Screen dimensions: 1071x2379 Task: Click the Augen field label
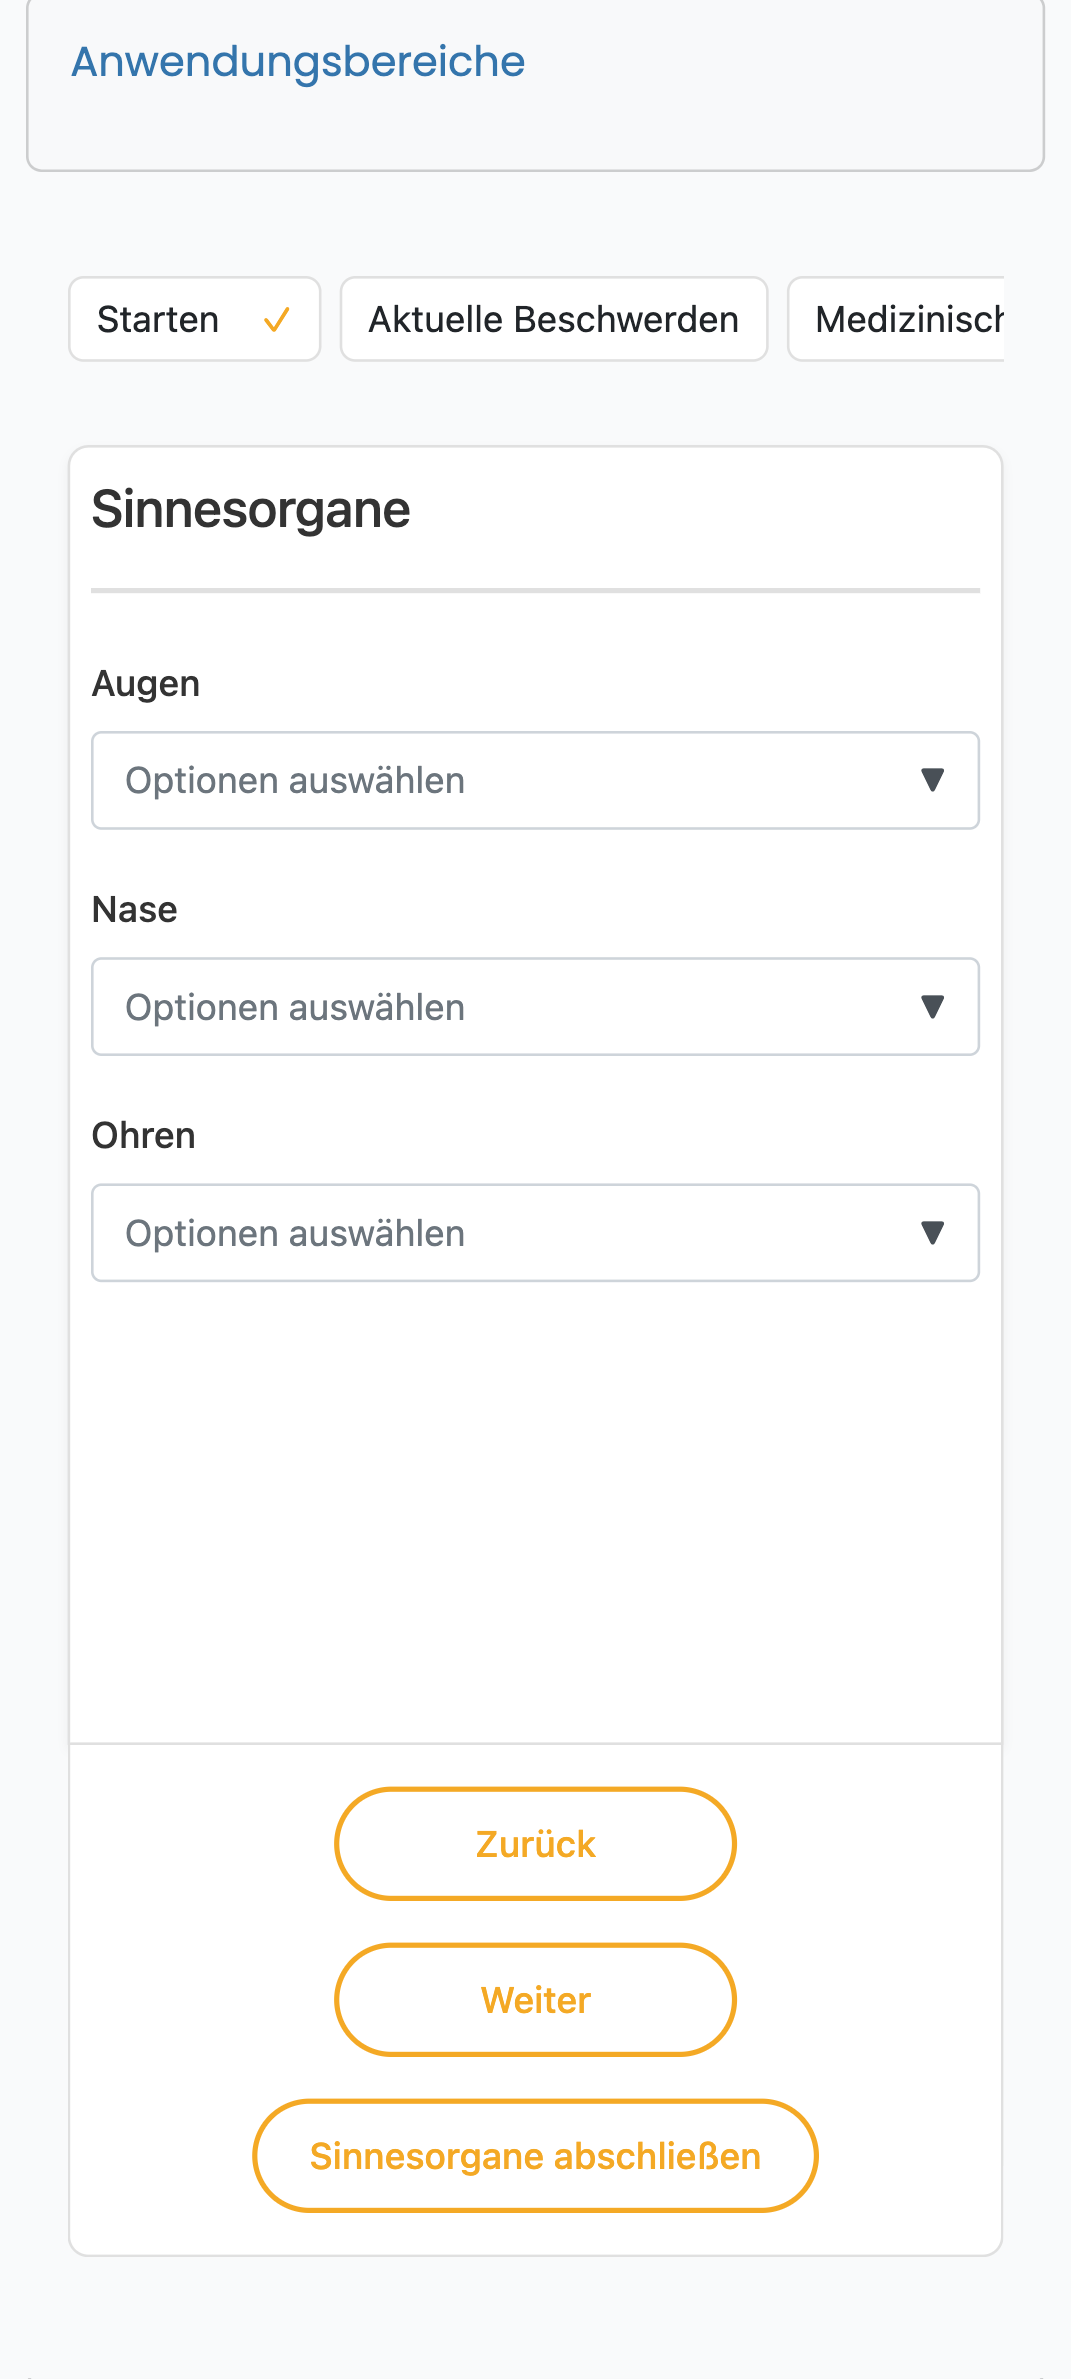(146, 685)
